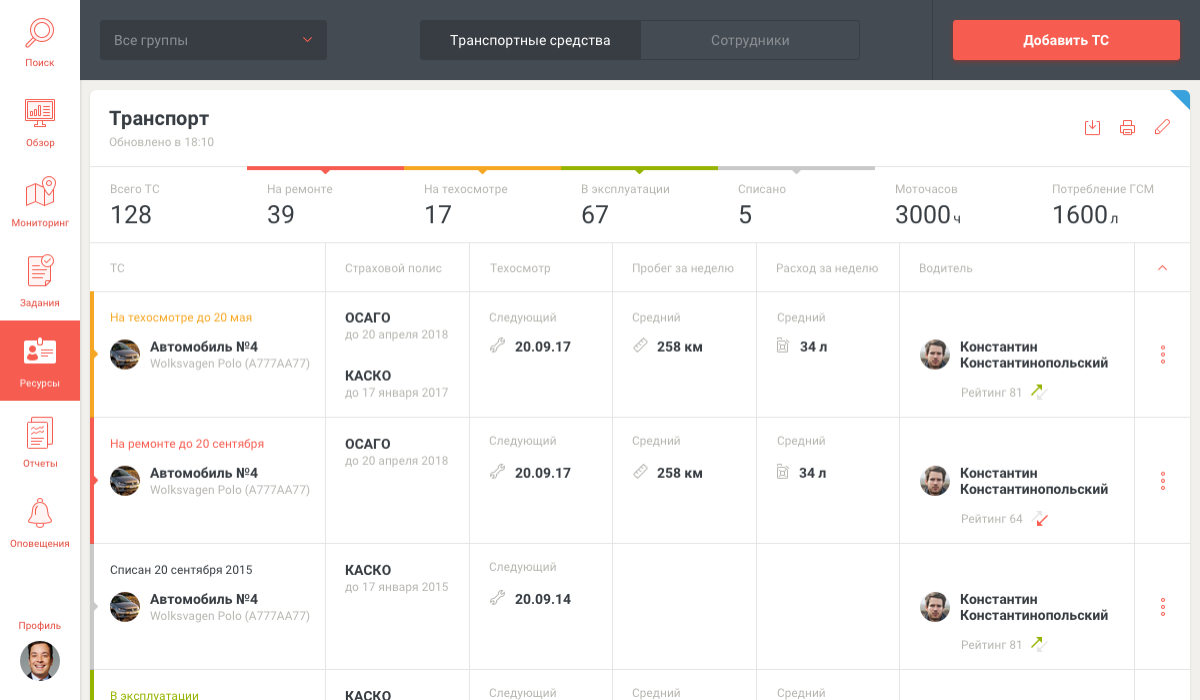The height and width of the screenshot is (700, 1200).
Task: Filter by На техосмотре 17
Action: tap(482, 205)
